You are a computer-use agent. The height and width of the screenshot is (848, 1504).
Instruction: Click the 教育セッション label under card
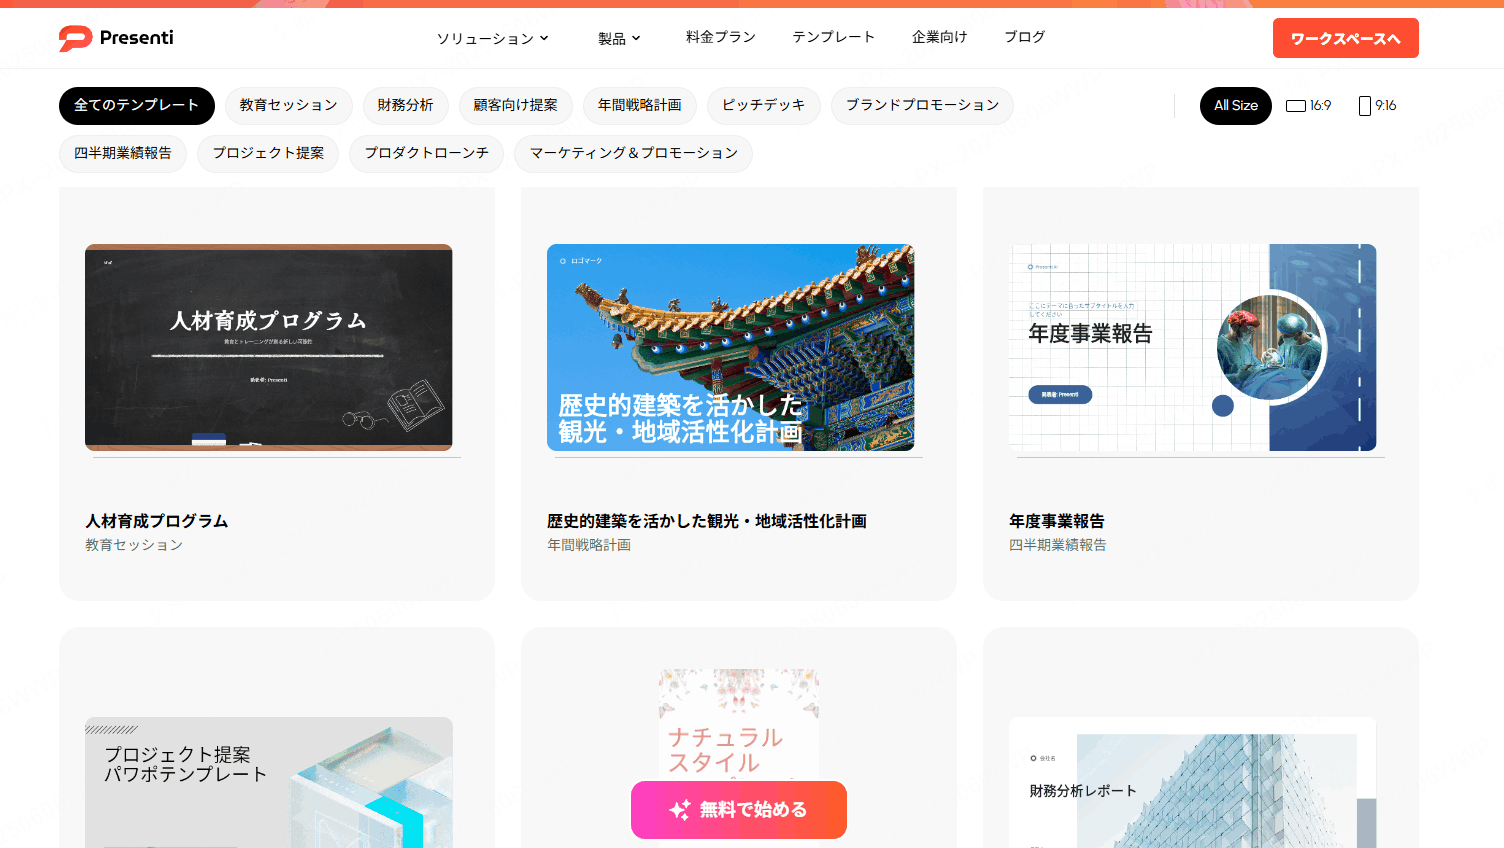point(134,545)
